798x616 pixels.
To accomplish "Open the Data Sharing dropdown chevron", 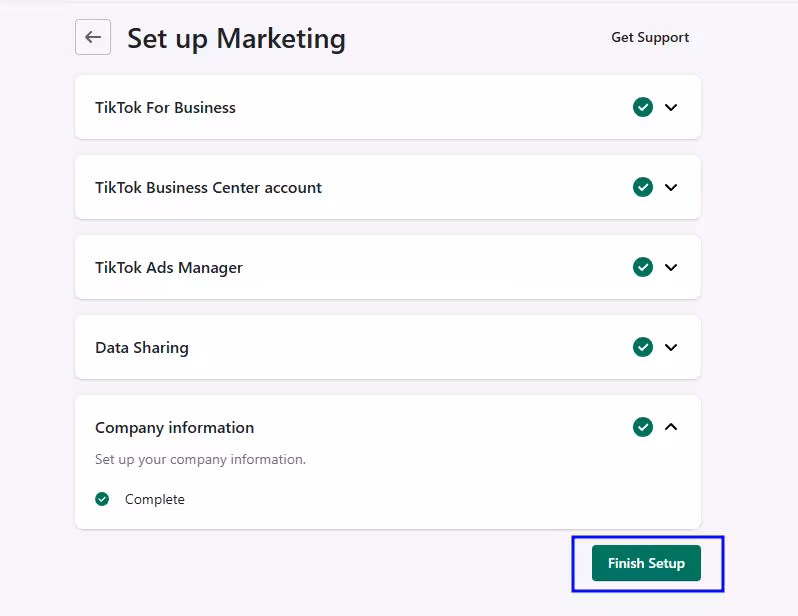I will click(671, 347).
